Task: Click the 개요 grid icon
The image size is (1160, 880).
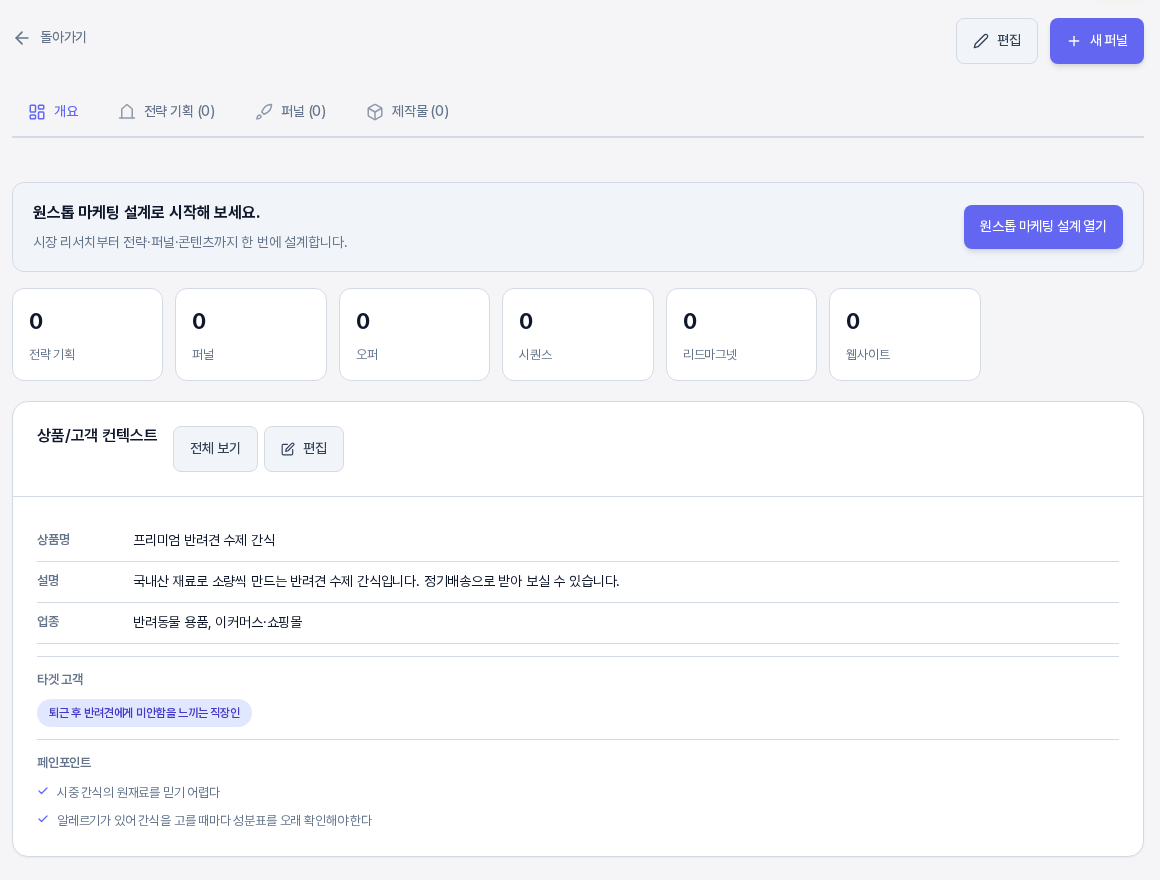Action: click(37, 112)
